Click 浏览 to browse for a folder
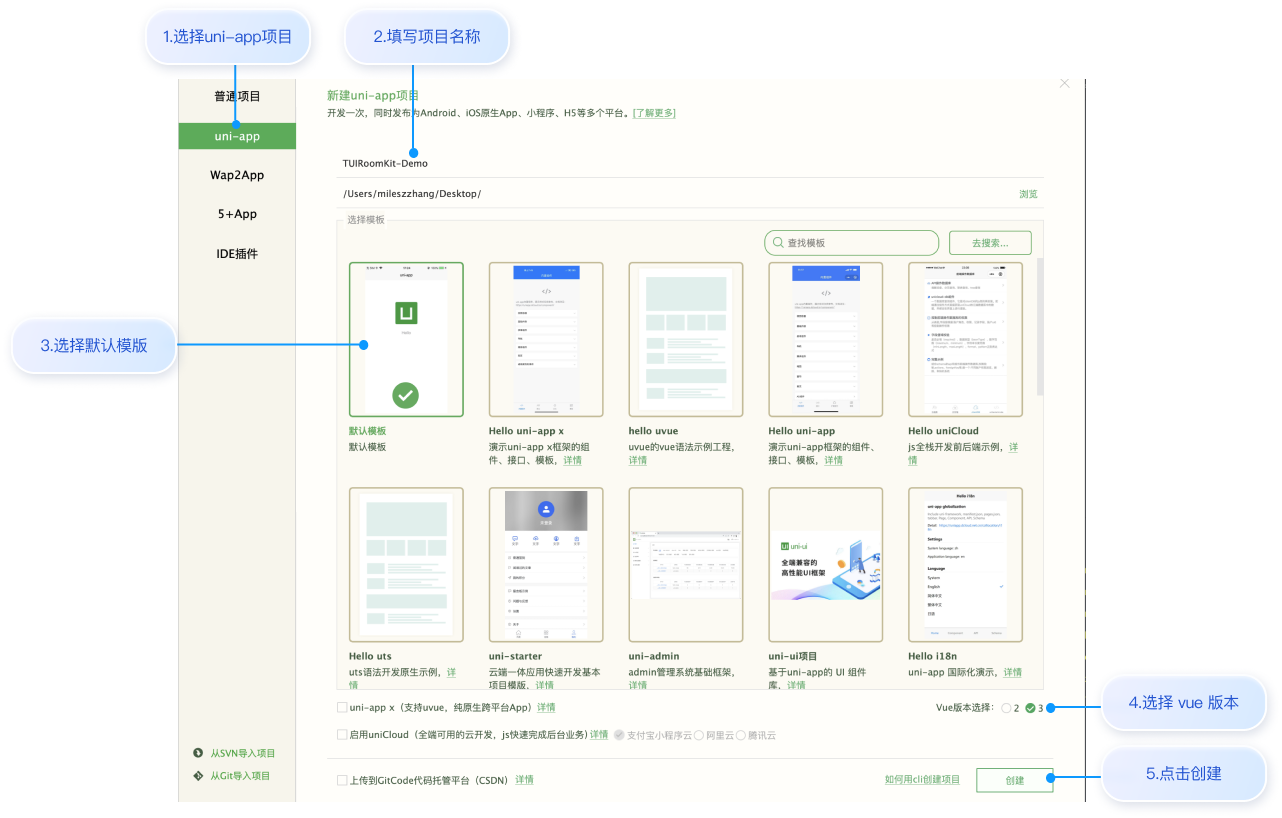The image size is (1282, 818). 1028,194
